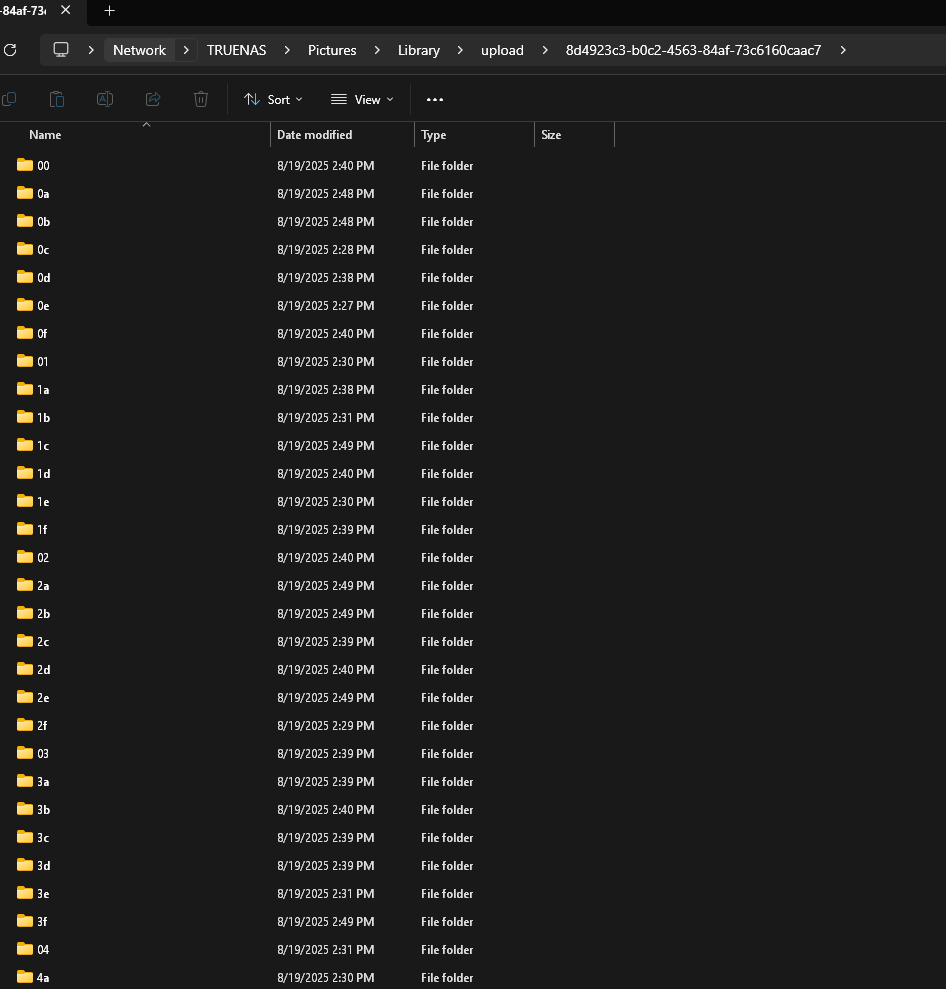Select the folder named 0a
This screenshot has width=946, height=989.
click(x=43, y=194)
